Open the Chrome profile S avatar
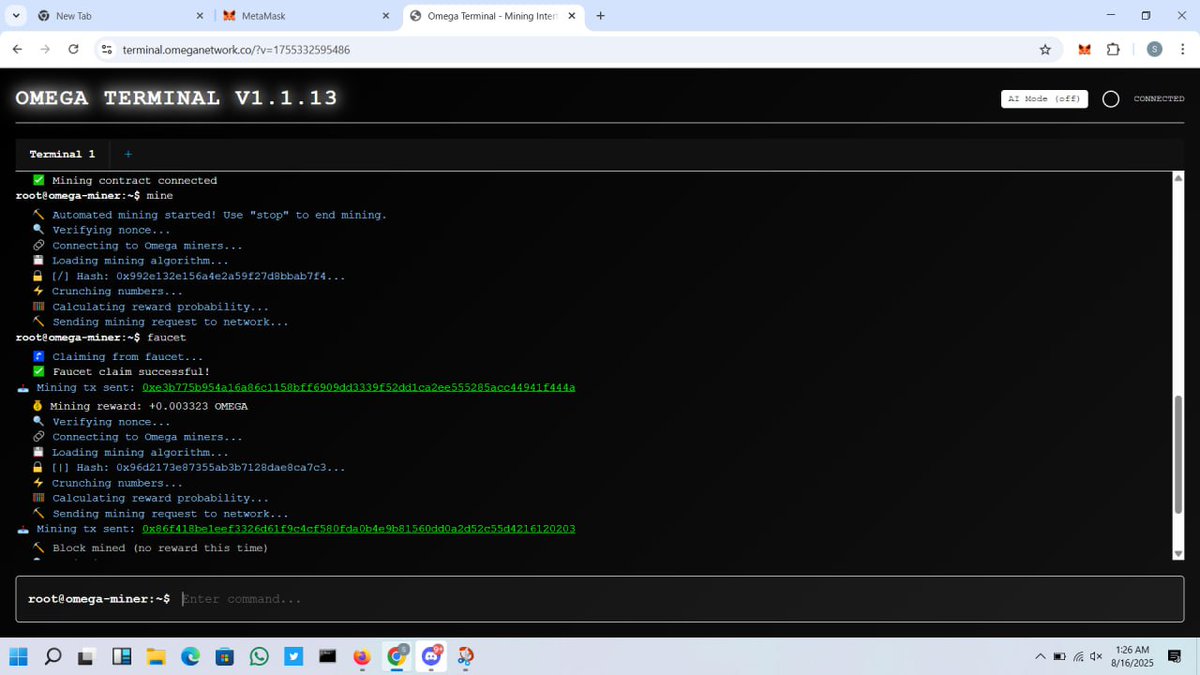The height and width of the screenshot is (675, 1200). [x=1154, y=49]
